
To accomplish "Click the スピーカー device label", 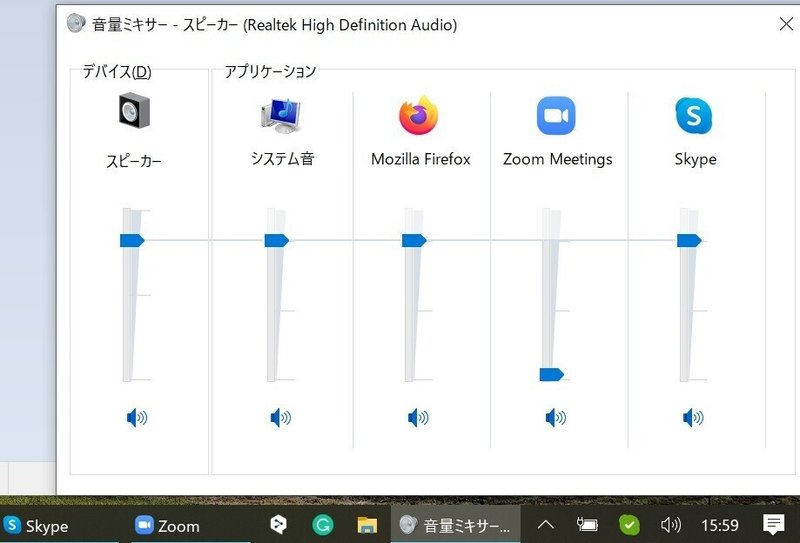I will click(x=134, y=161).
